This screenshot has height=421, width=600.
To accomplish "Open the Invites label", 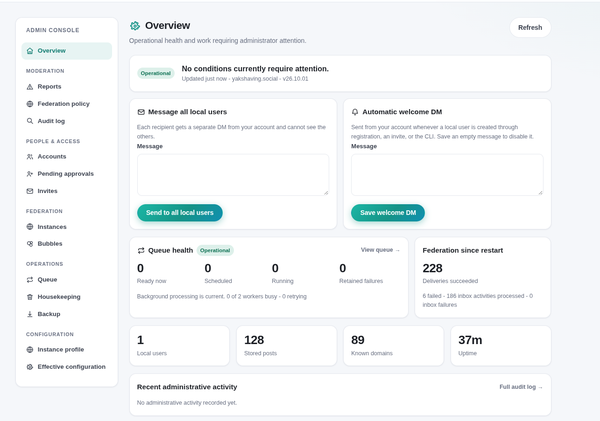I will point(47,191).
